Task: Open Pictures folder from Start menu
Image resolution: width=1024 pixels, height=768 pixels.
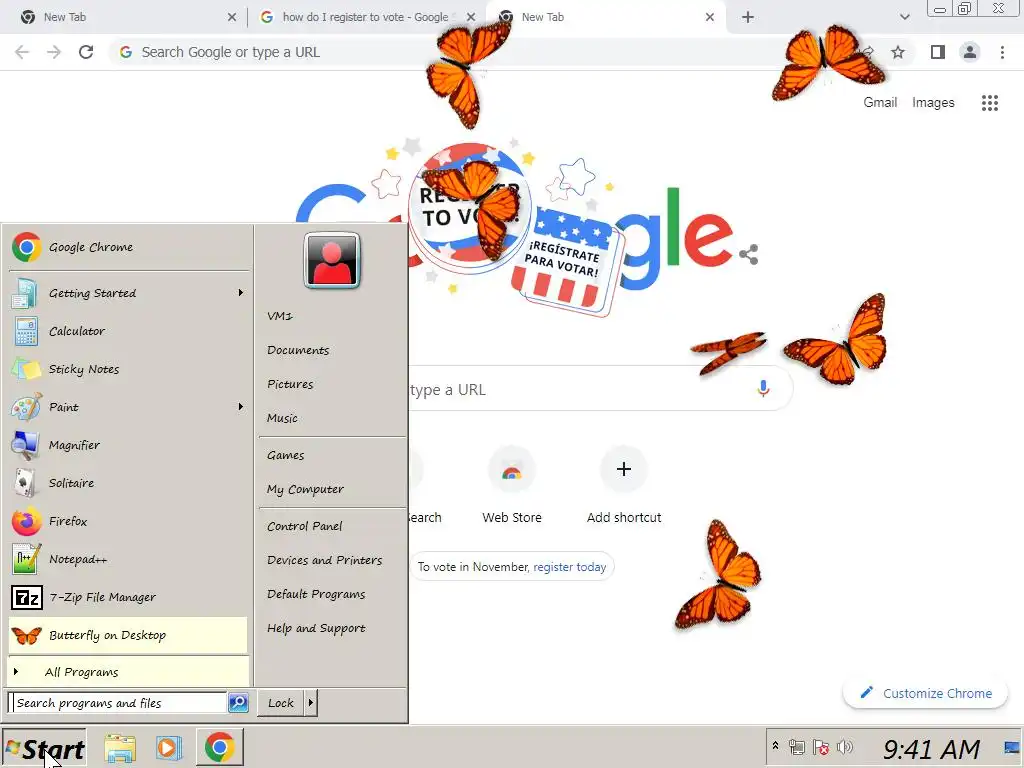Action: [x=290, y=384]
